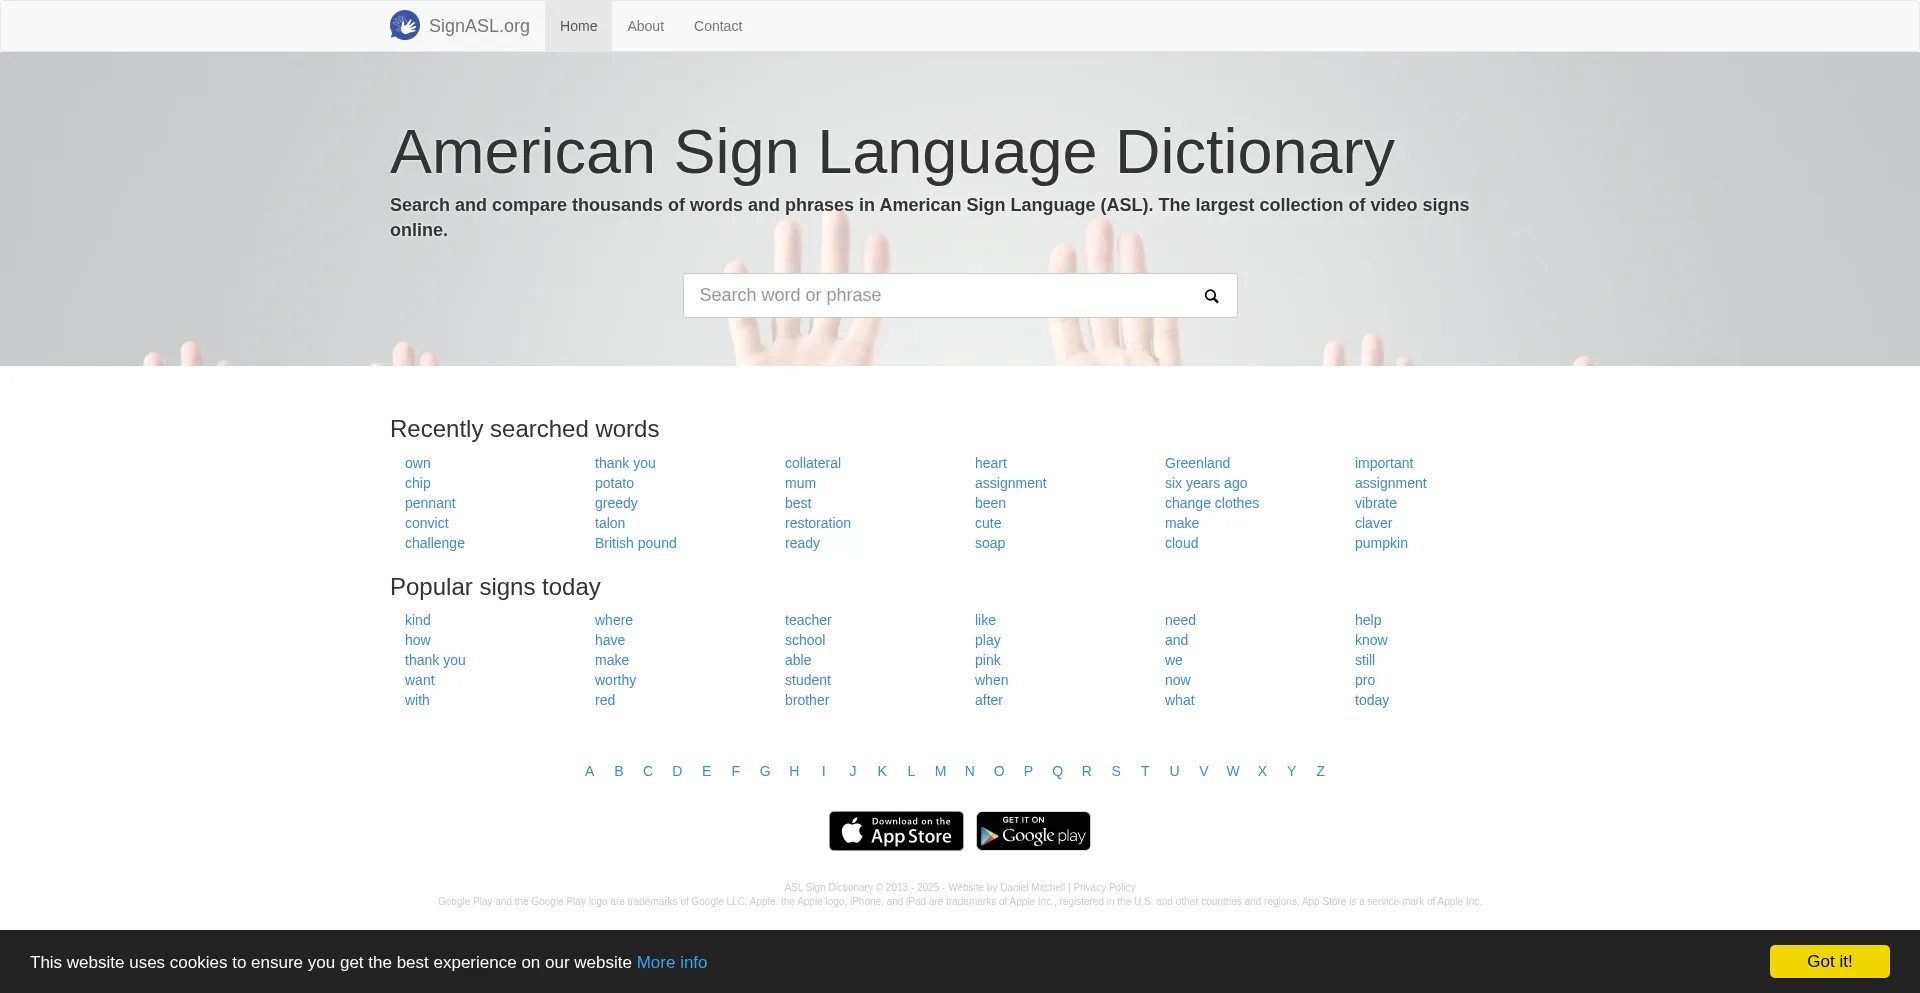The height and width of the screenshot is (993, 1920).
Task: Browse signs starting with letter M
Action: coord(940,771)
